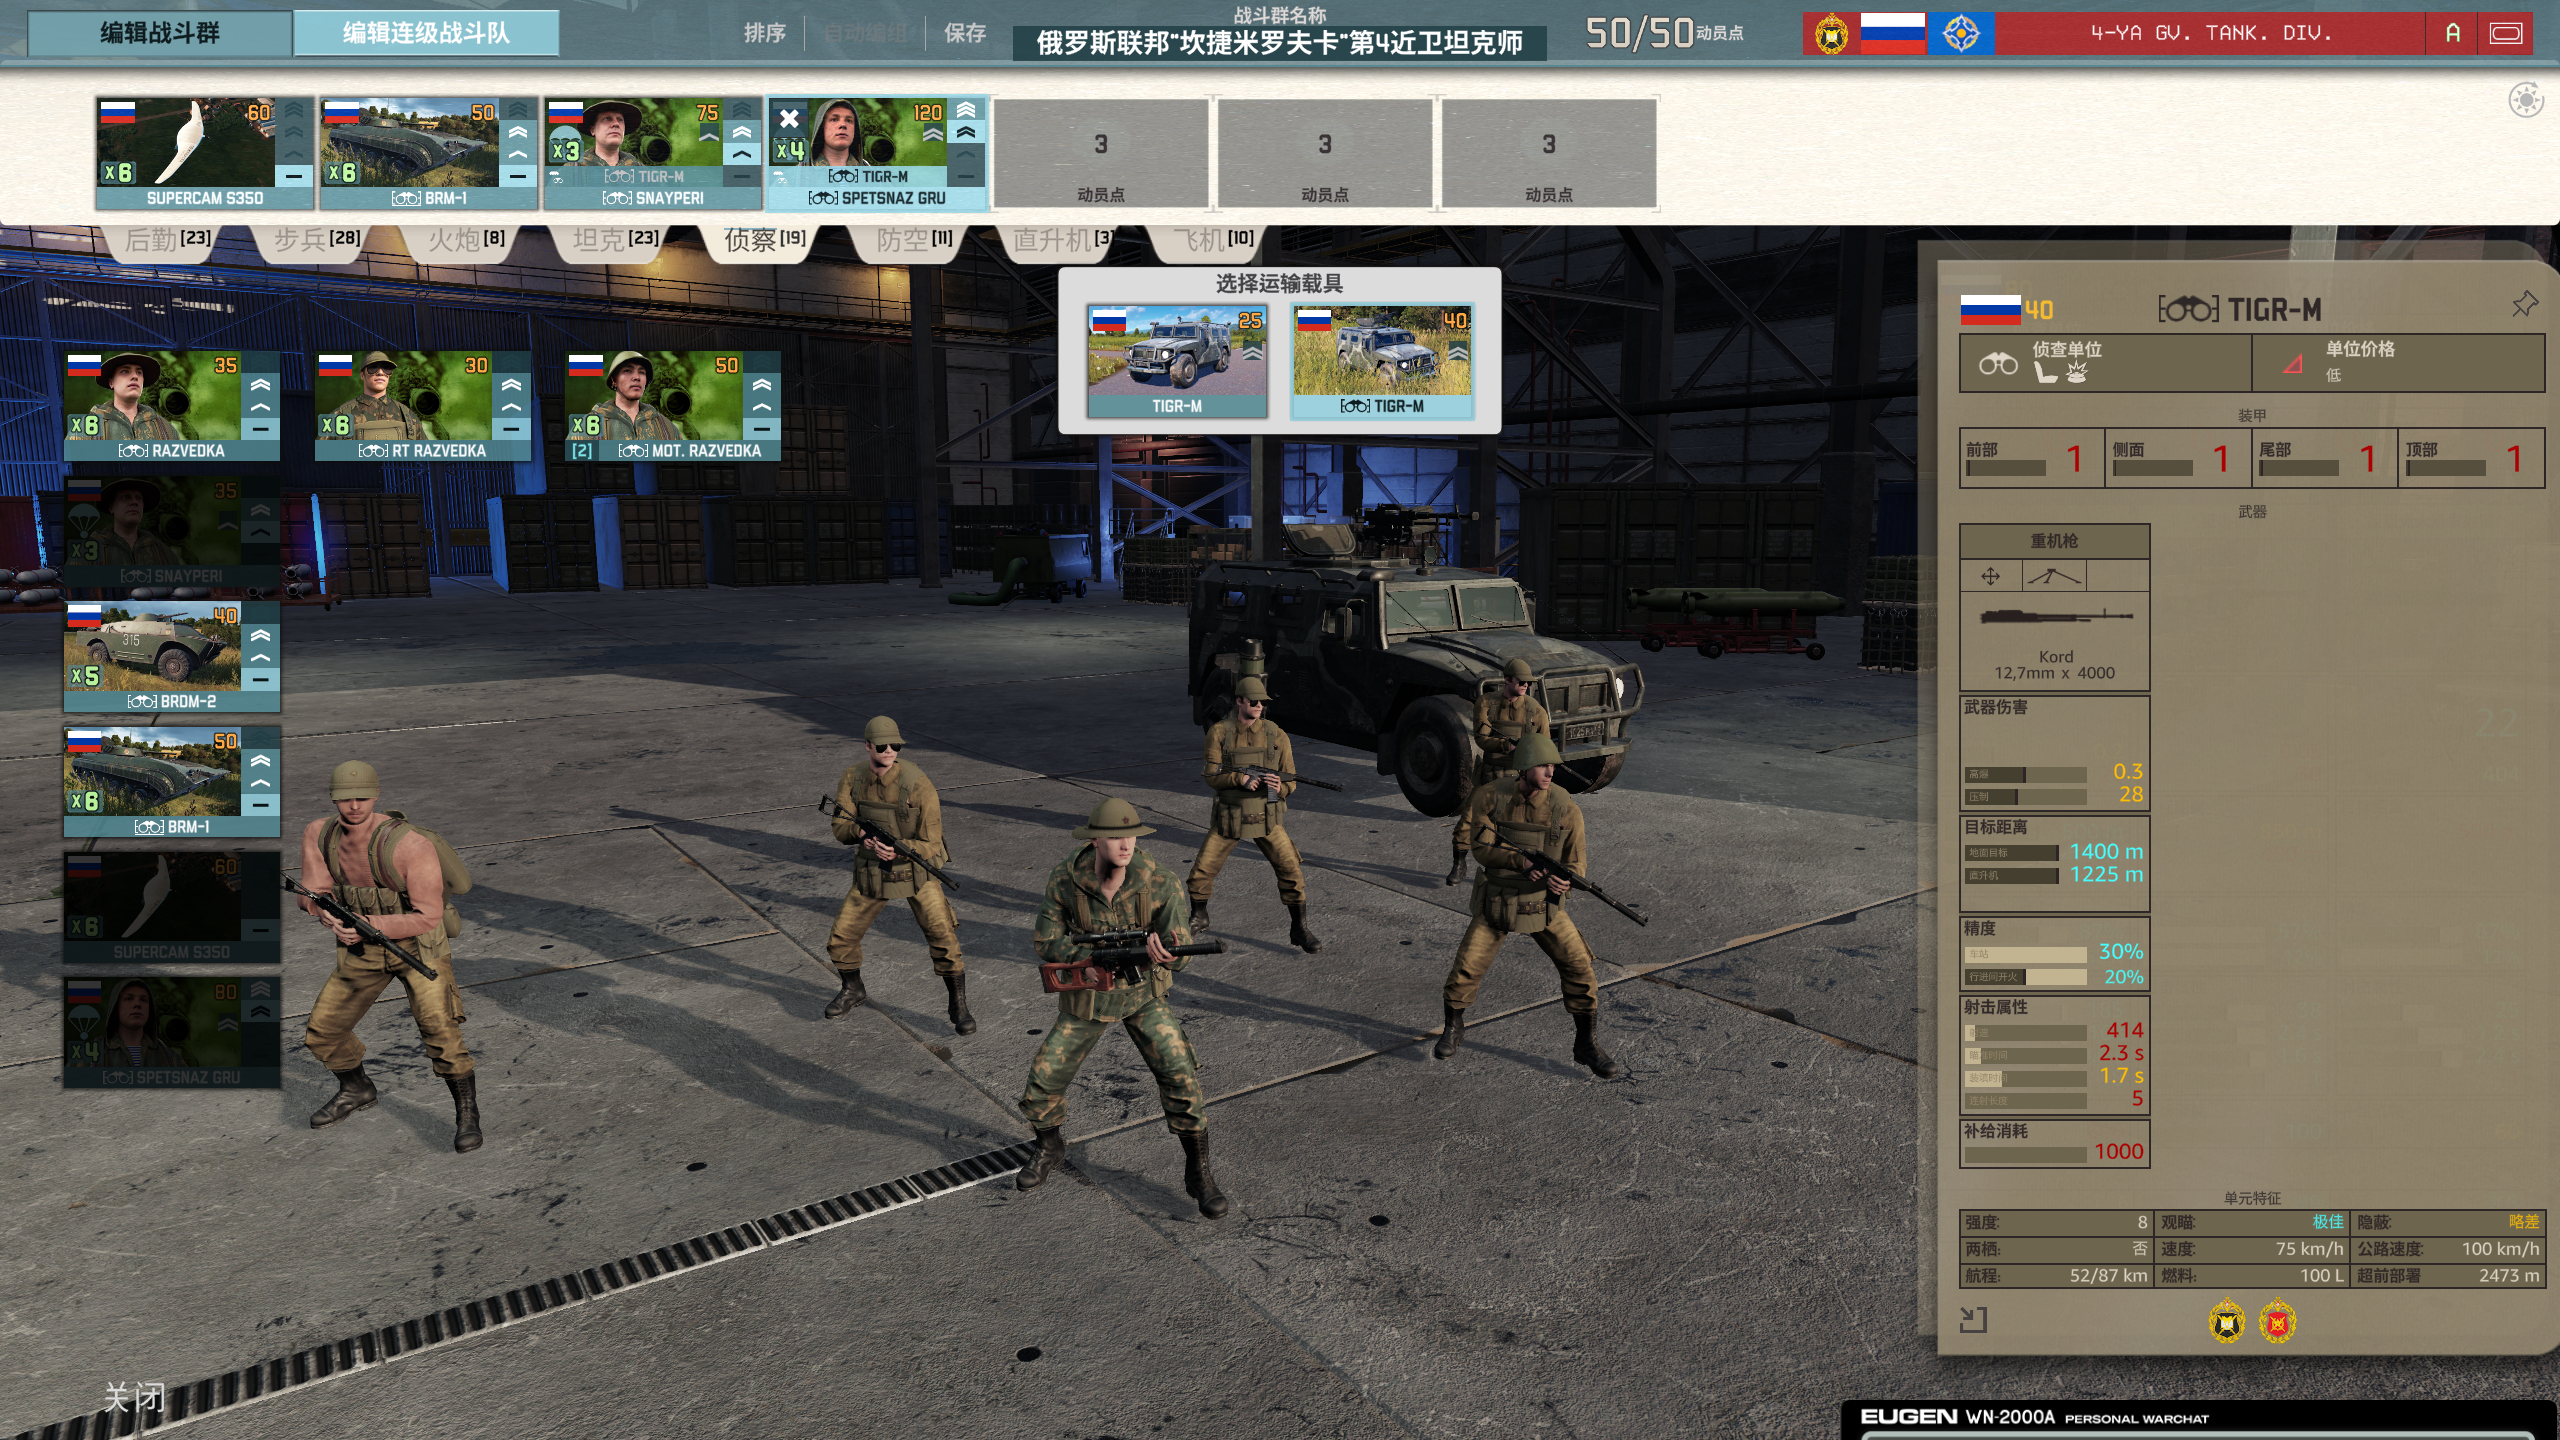The height and width of the screenshot is (1440, 2560).
Task: Set Spetsnaz GRU to triple chevron veterancy
Action: 965,109
